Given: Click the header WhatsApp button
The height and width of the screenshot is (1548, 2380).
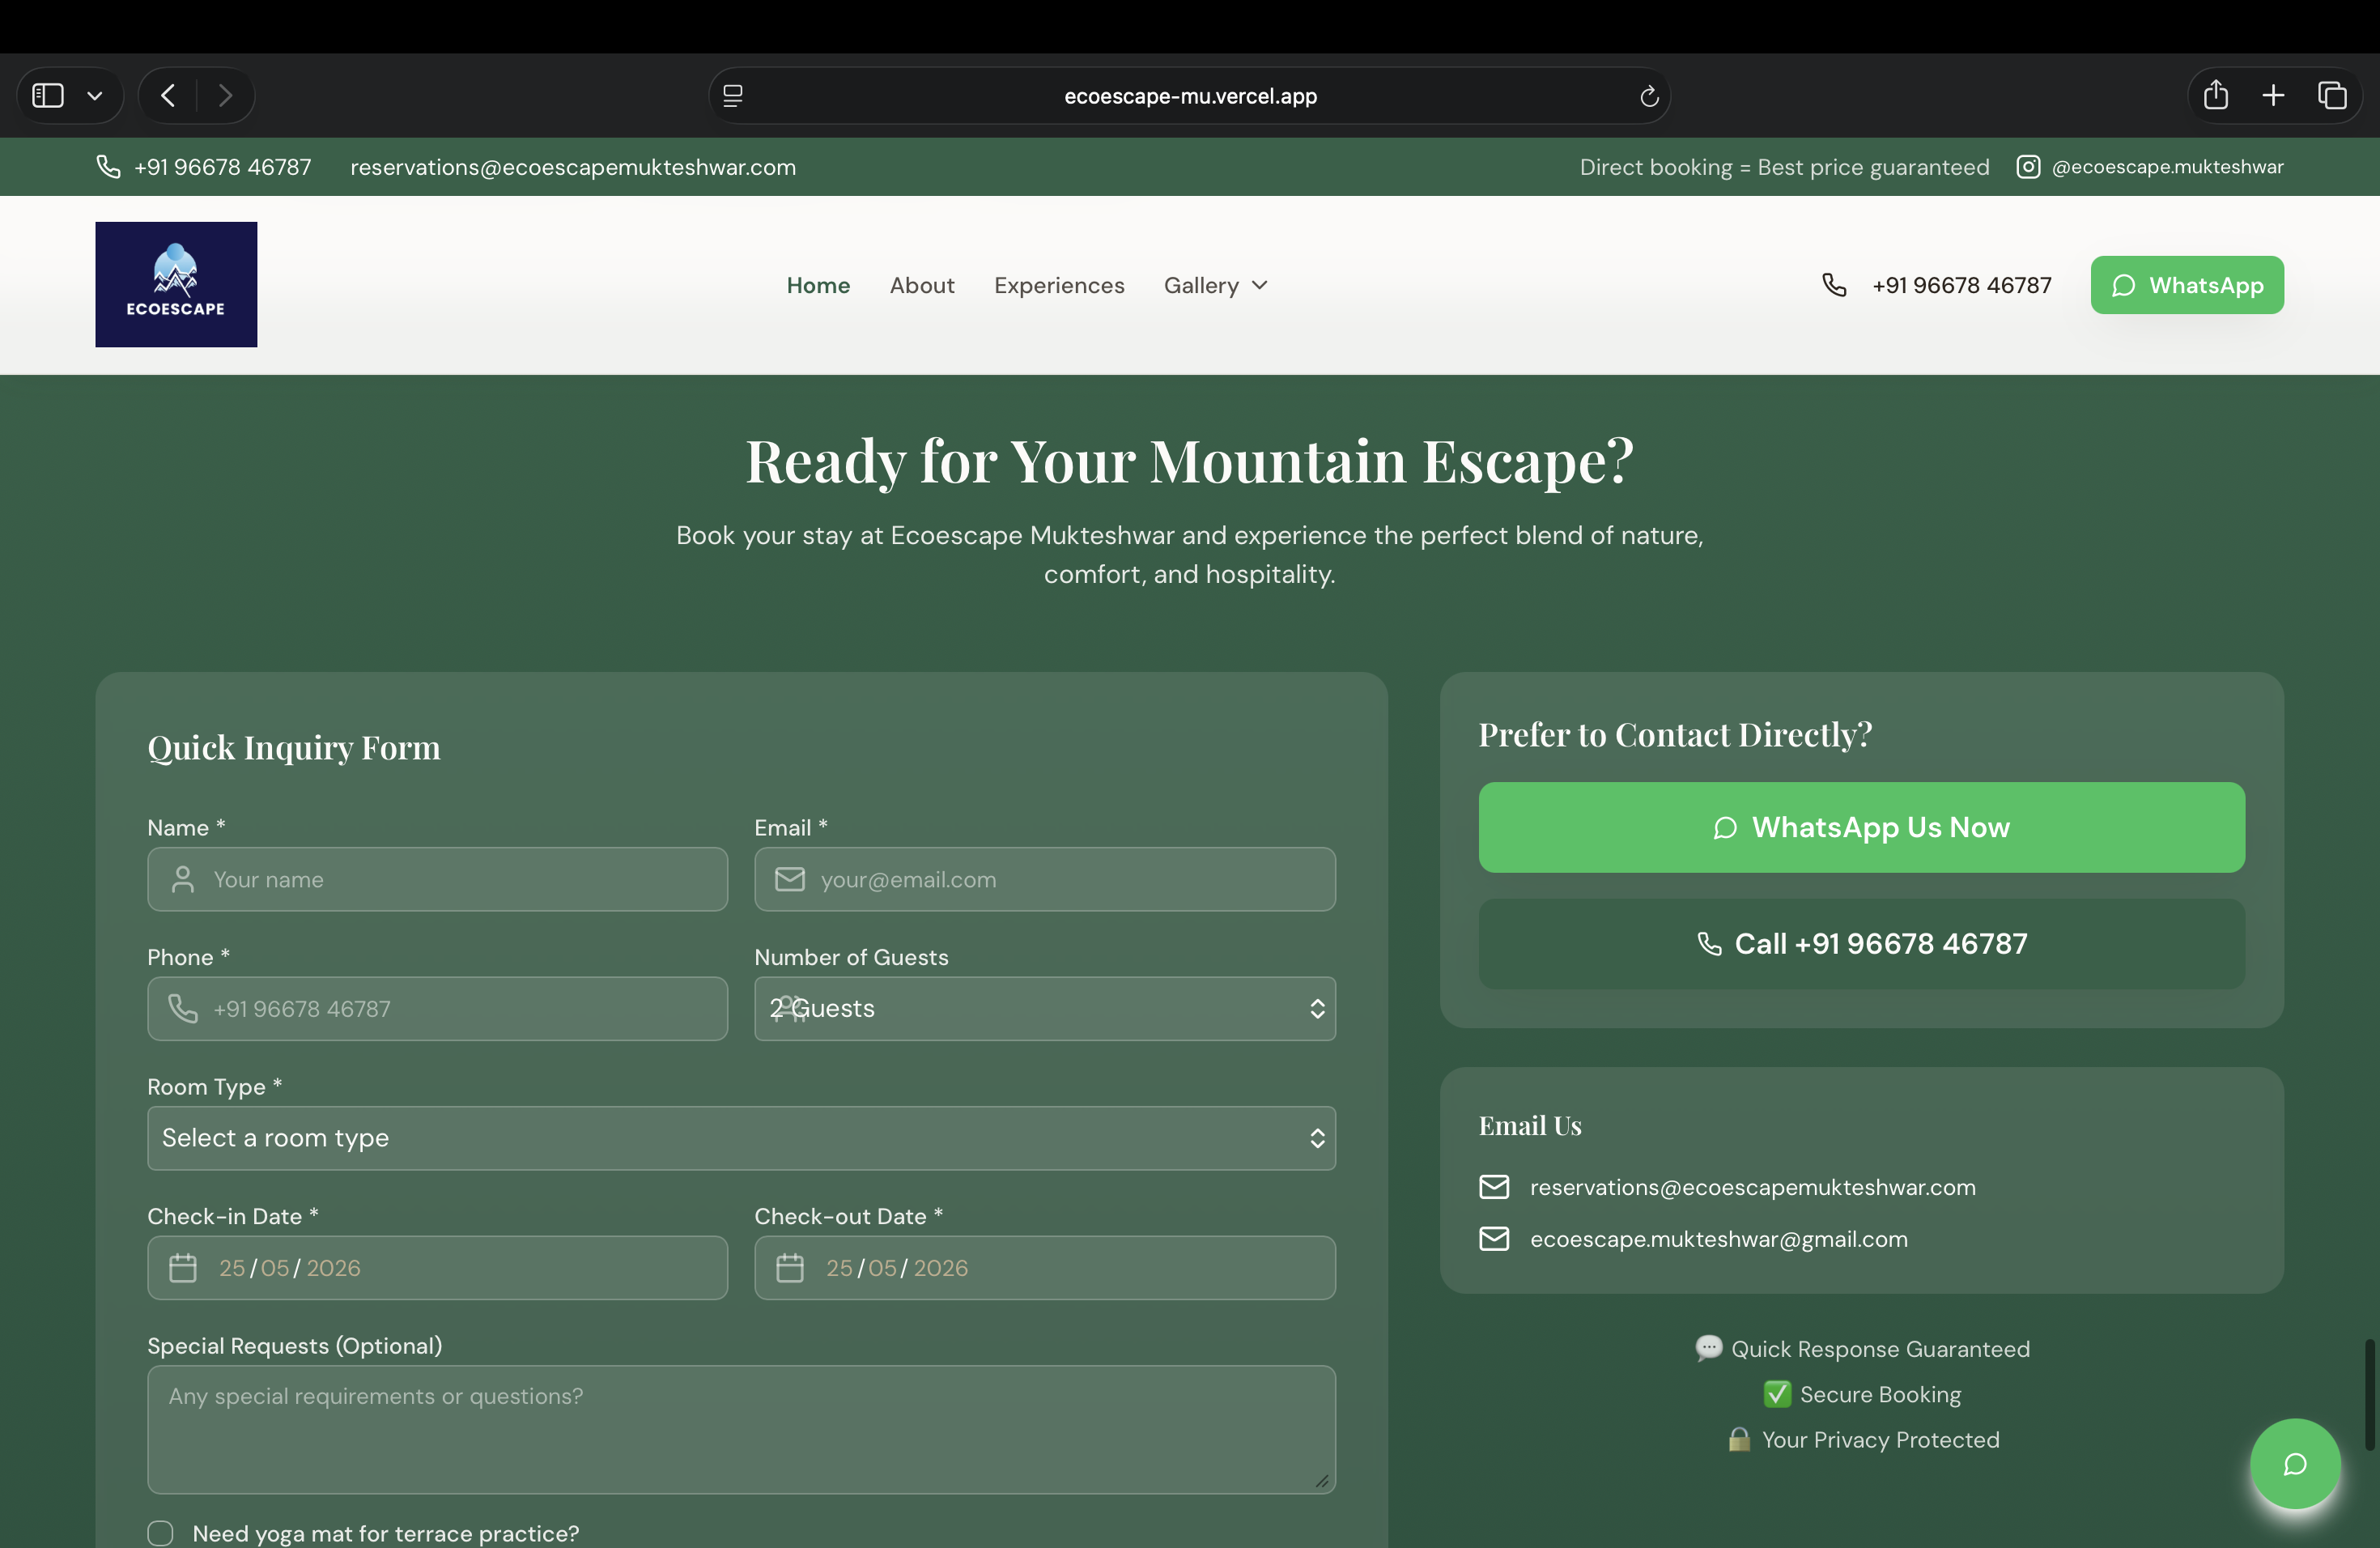Looking at the screenshot, I should click(2187, 285).
